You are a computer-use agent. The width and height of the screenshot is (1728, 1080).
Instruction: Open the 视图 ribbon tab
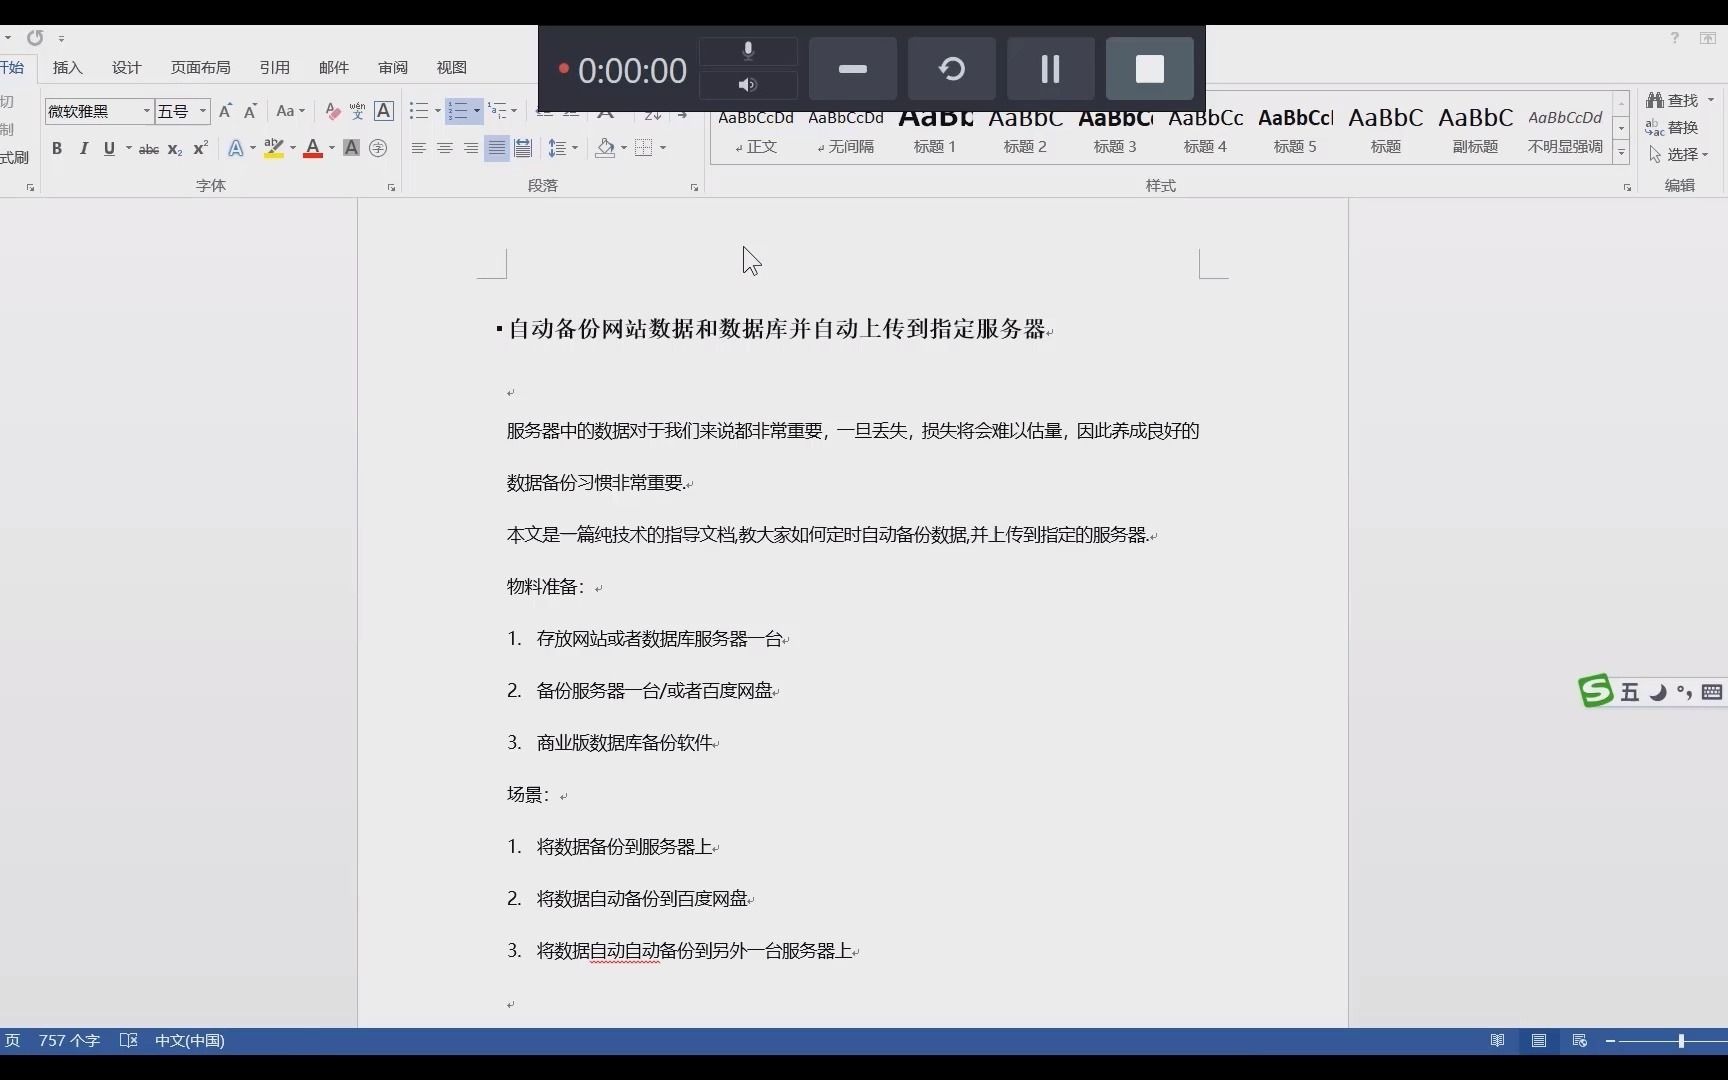(451, 67)
